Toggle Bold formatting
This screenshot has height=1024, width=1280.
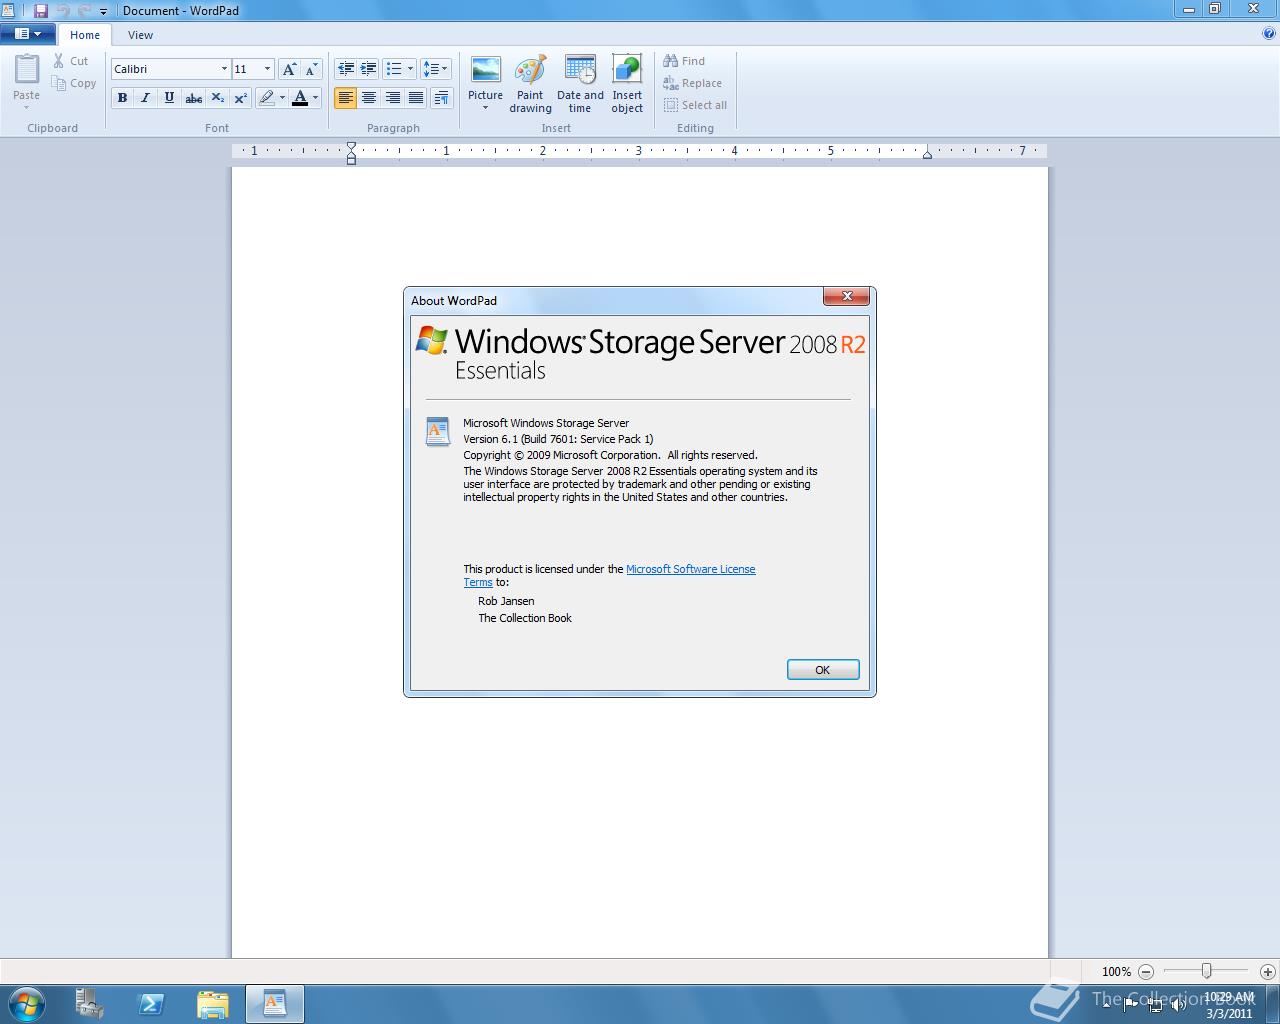click(x=122, y=98)
